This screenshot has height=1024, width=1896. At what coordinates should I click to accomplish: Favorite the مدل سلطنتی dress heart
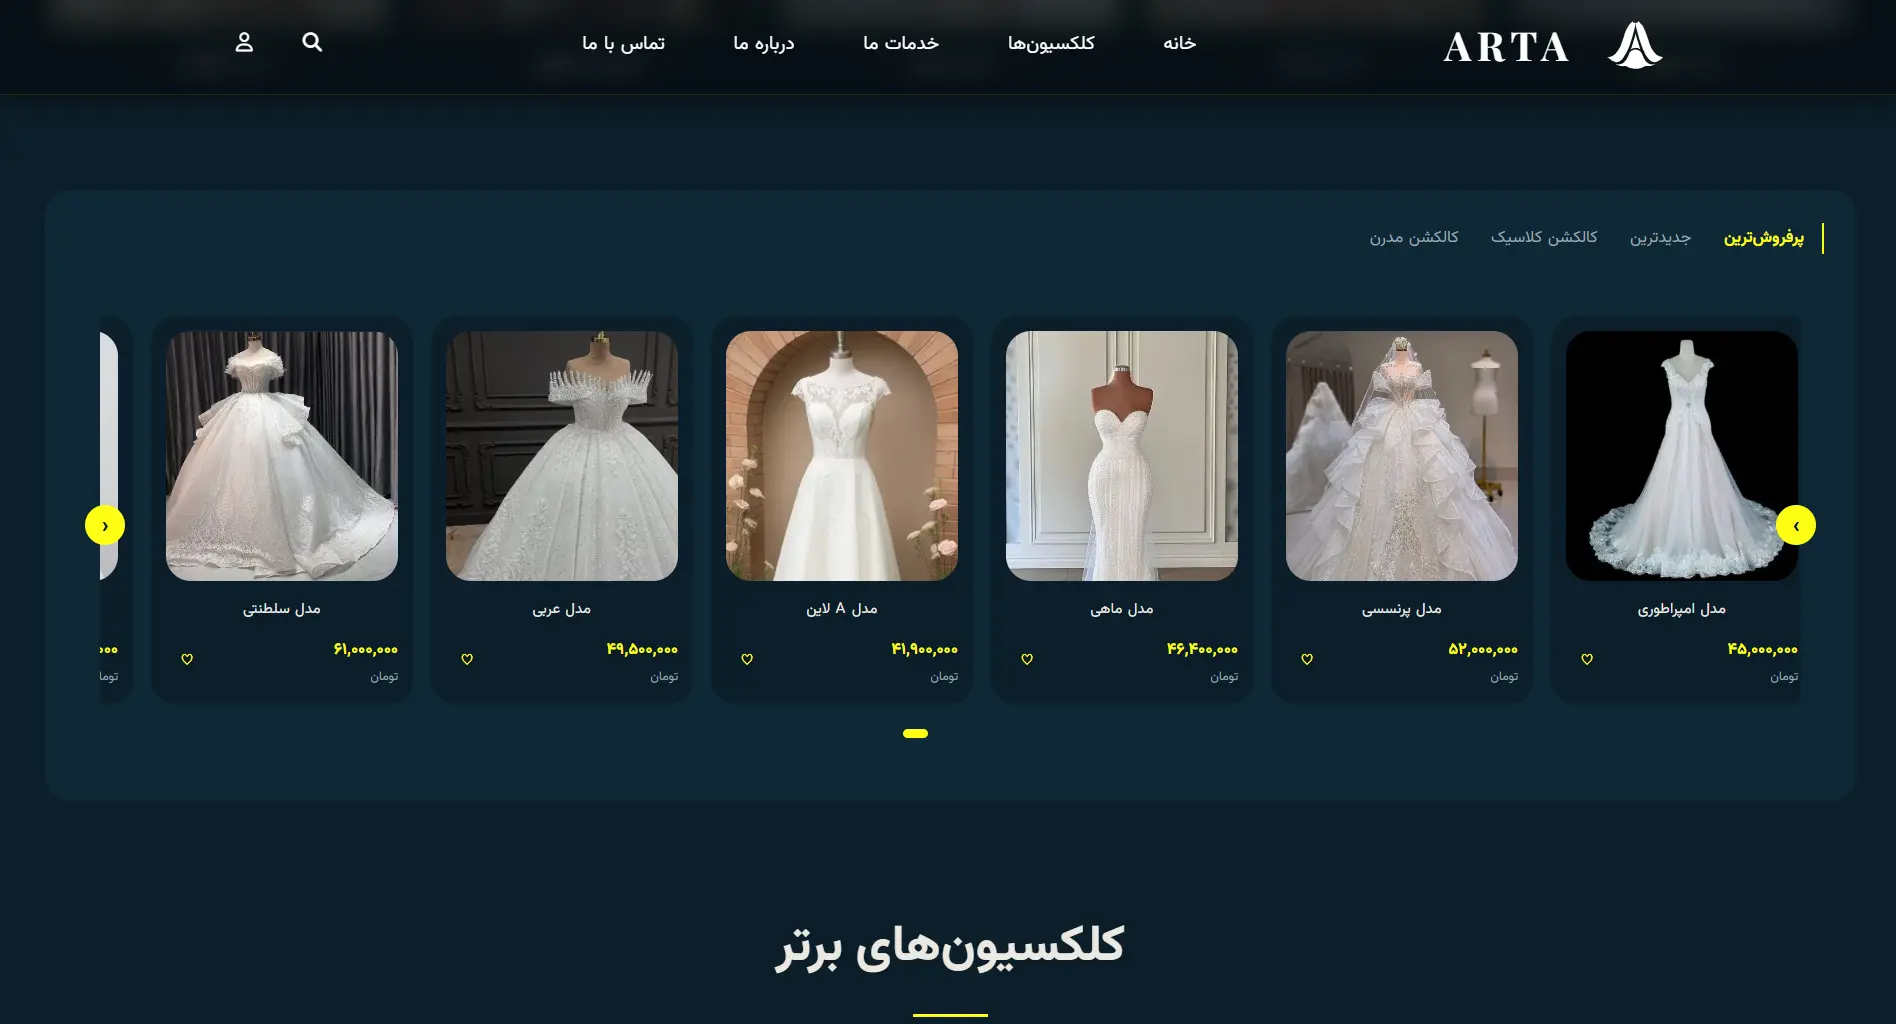[187, 659]
